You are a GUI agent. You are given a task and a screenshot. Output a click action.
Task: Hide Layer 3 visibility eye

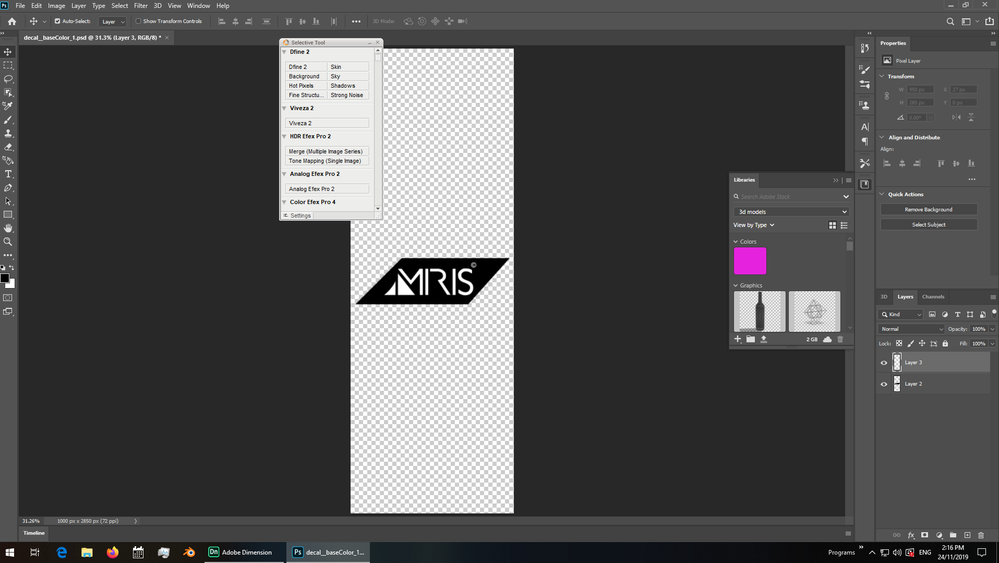(x=884, y=363)
